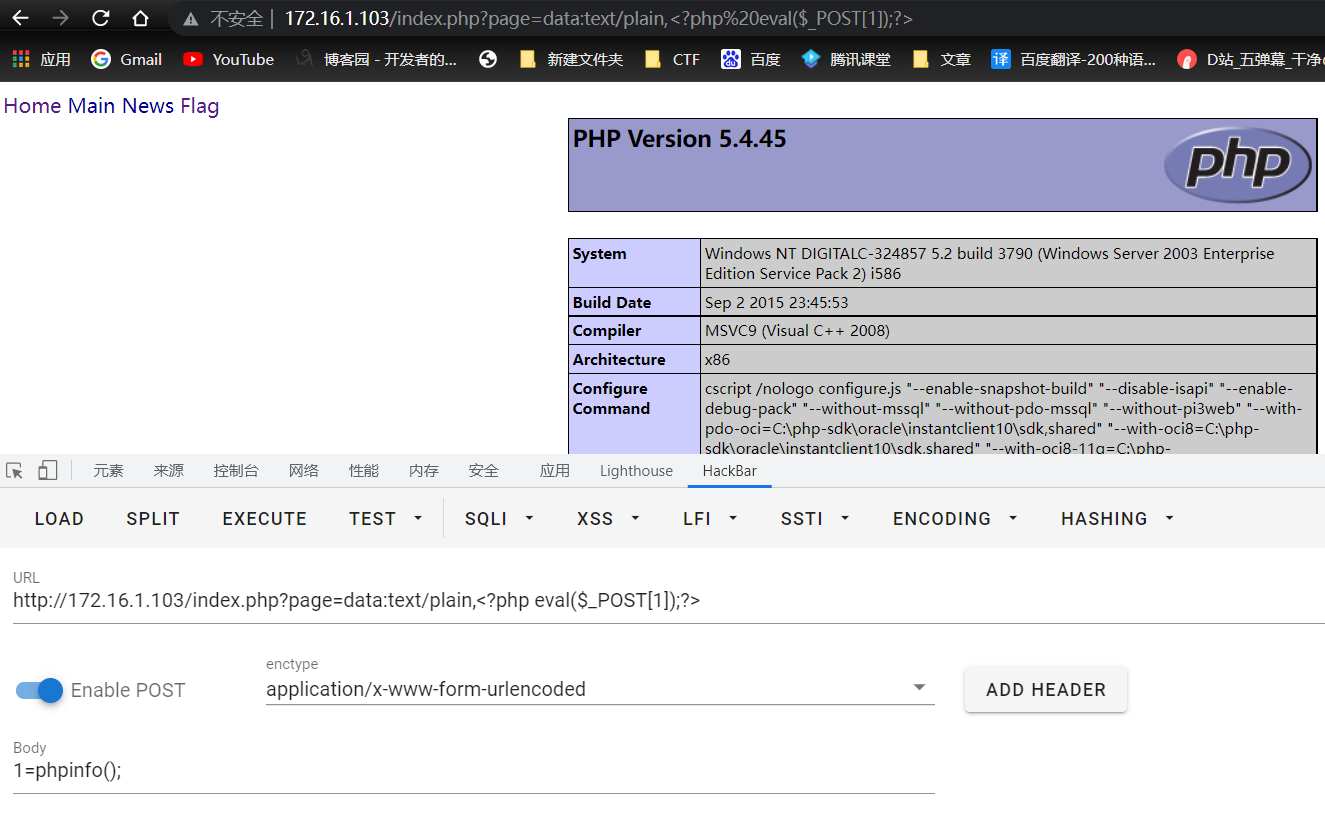The image size is (1325, 814).
Task: Open the Main link on the page
Action: (x=92, y=106)
